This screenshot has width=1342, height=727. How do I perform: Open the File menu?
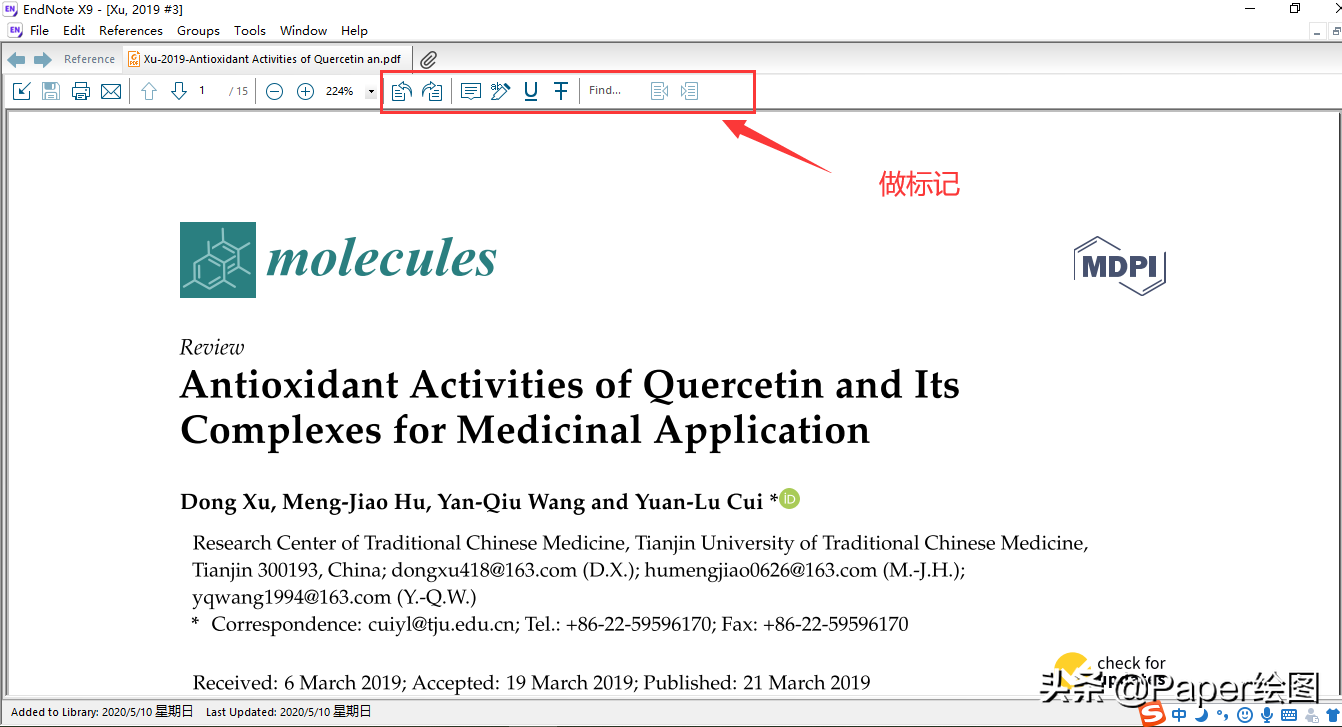pos(40,31)
